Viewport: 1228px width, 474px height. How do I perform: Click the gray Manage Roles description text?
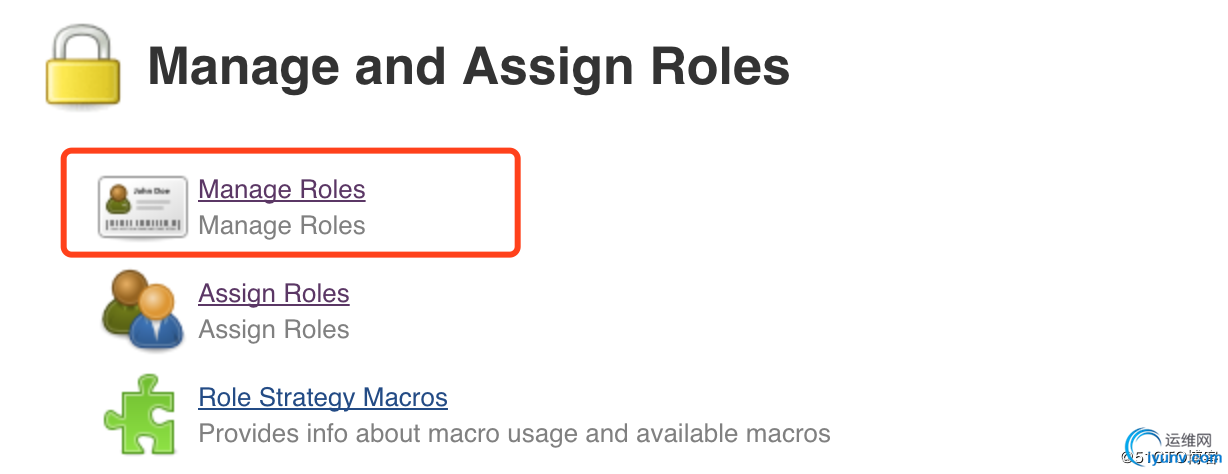pyautogui.click(x=282, y=225)
